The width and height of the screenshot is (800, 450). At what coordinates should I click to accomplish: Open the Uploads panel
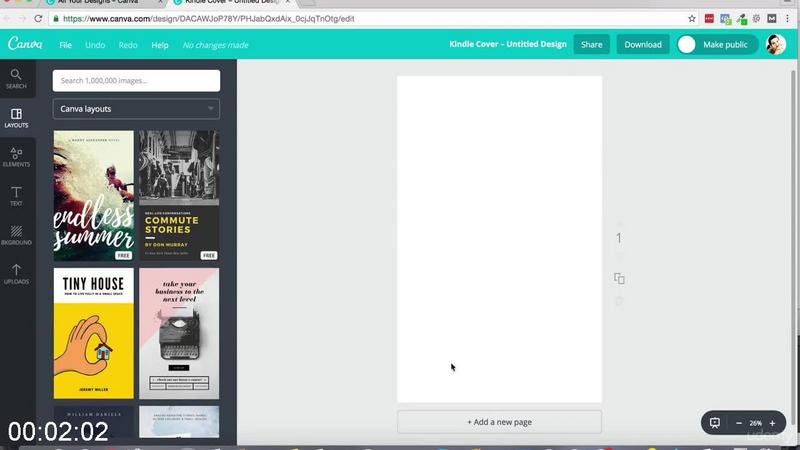pyautogui.click(x=16, y=274)
